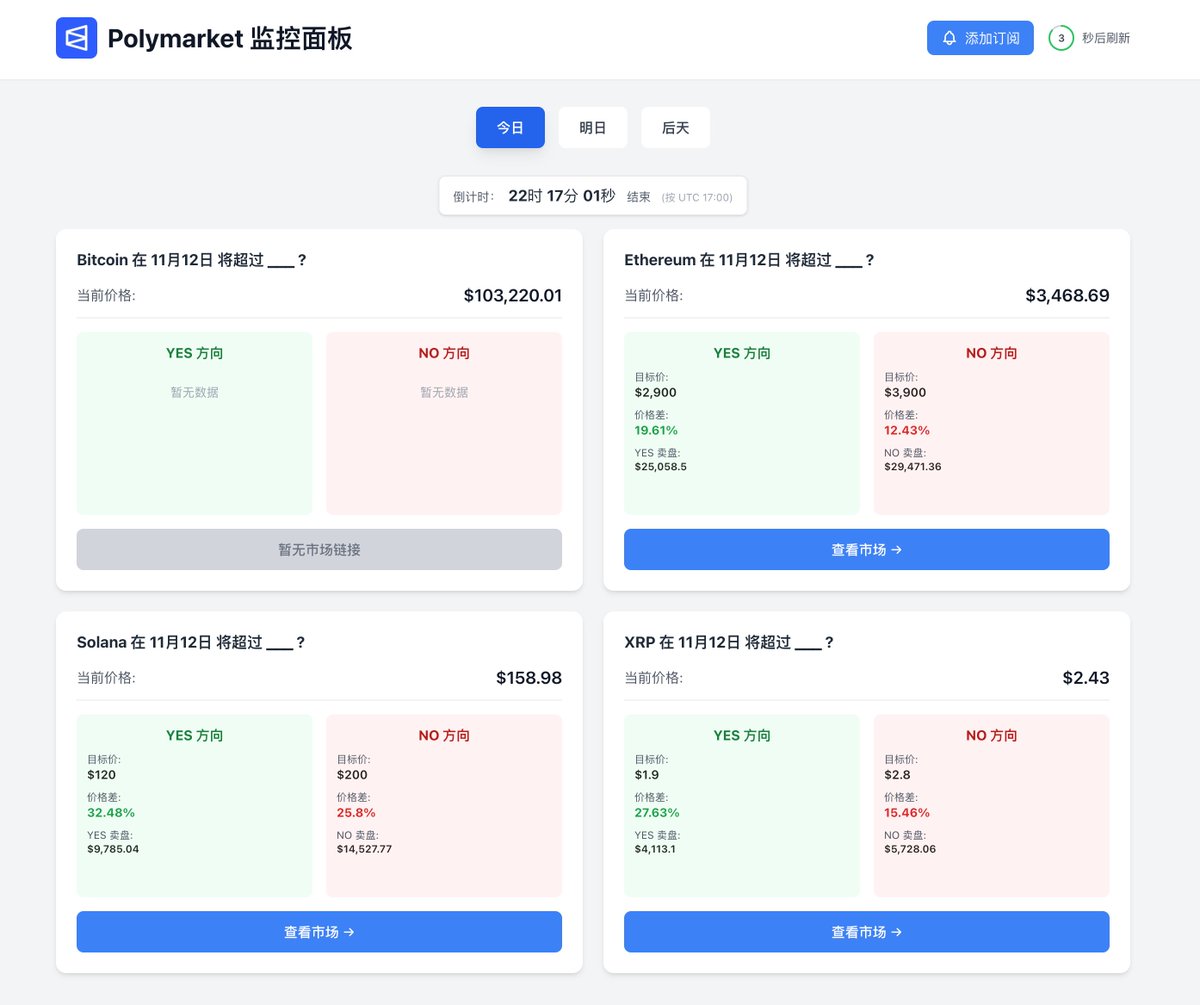Click 暂无数据 in Bitcoin YES panel
1200x1005 pixels.
coord(194,392)
